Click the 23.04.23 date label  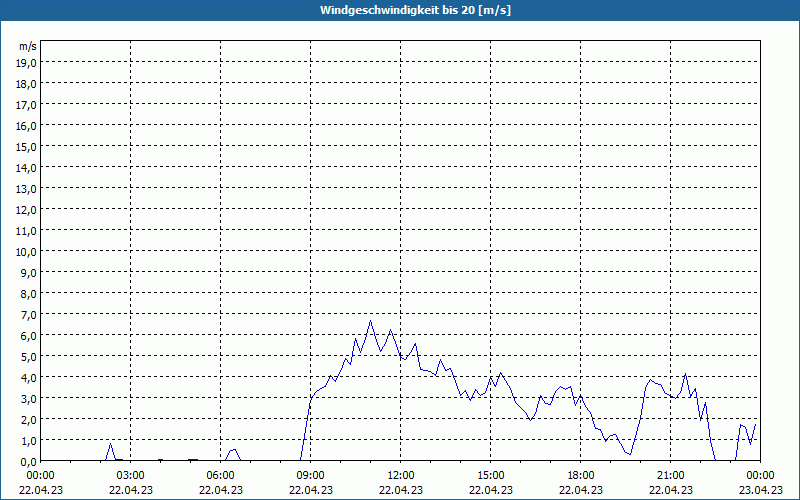[x=761, y=490]
